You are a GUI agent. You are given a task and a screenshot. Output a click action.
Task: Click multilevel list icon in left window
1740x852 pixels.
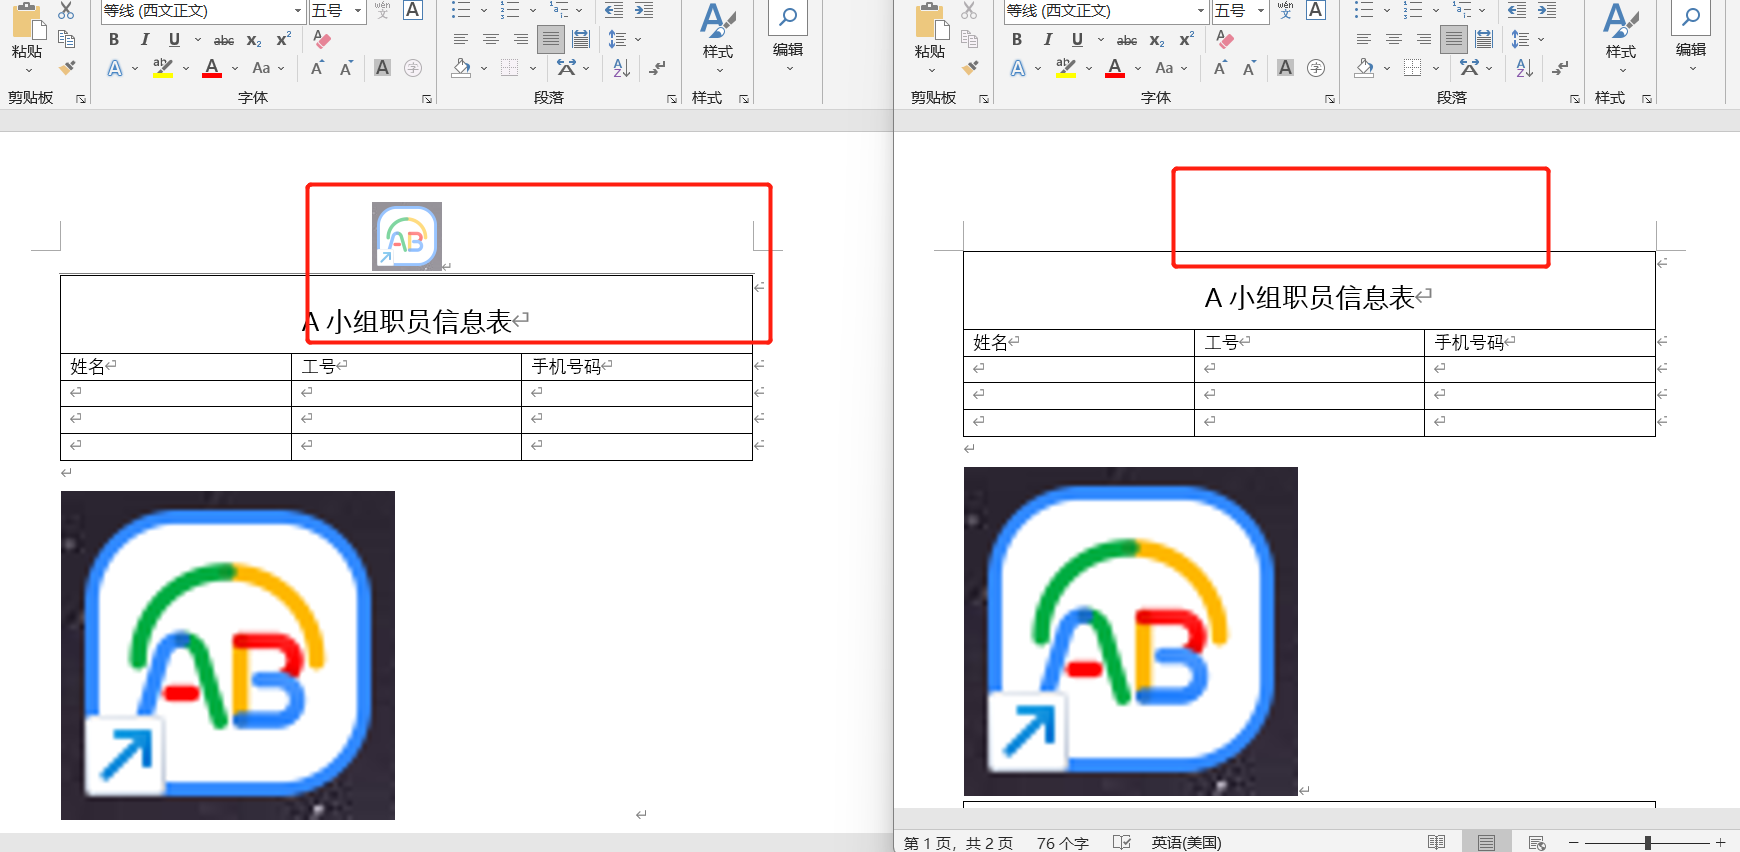559,10
